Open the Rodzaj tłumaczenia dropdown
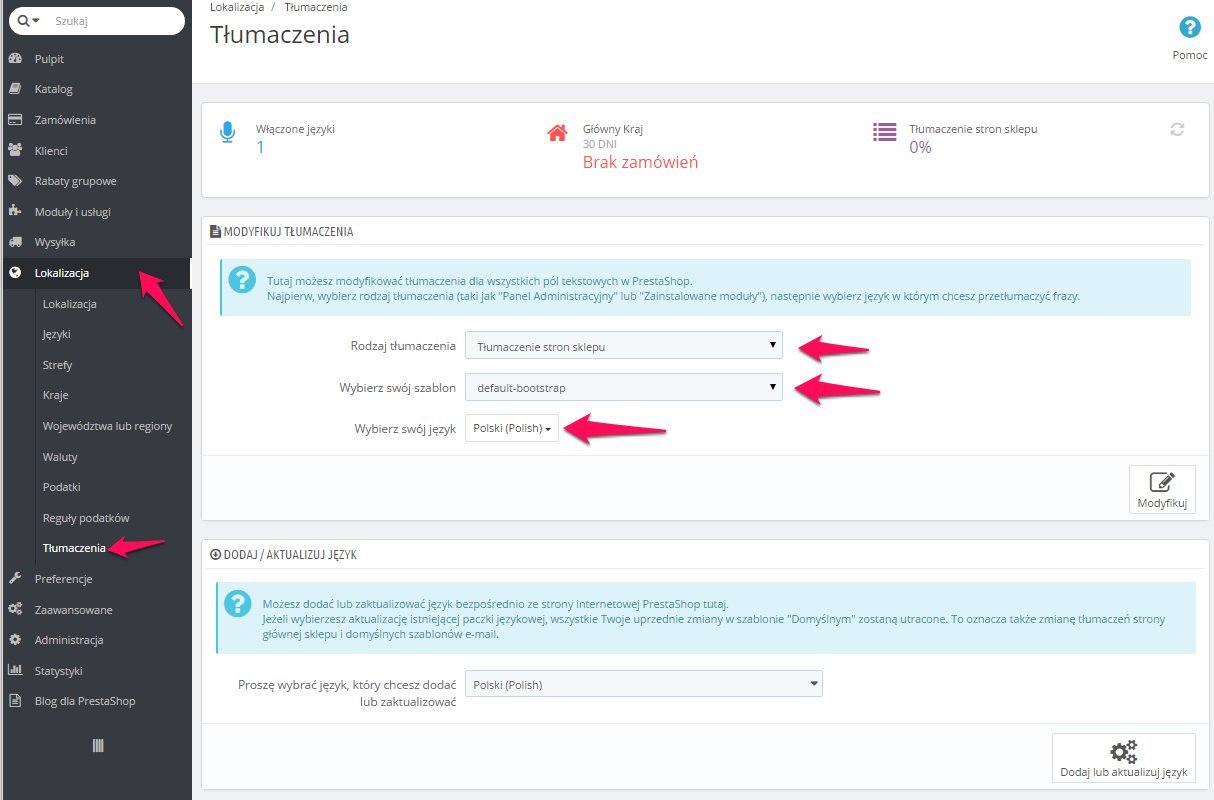Image resolution: width=1214 pixels, height=800 pixels. [x=624, y=346]
